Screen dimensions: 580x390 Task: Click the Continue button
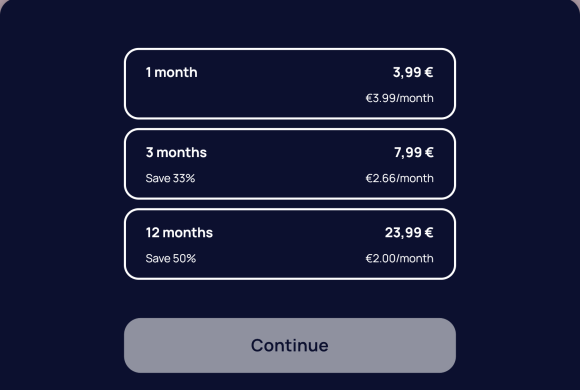[290, 345]
